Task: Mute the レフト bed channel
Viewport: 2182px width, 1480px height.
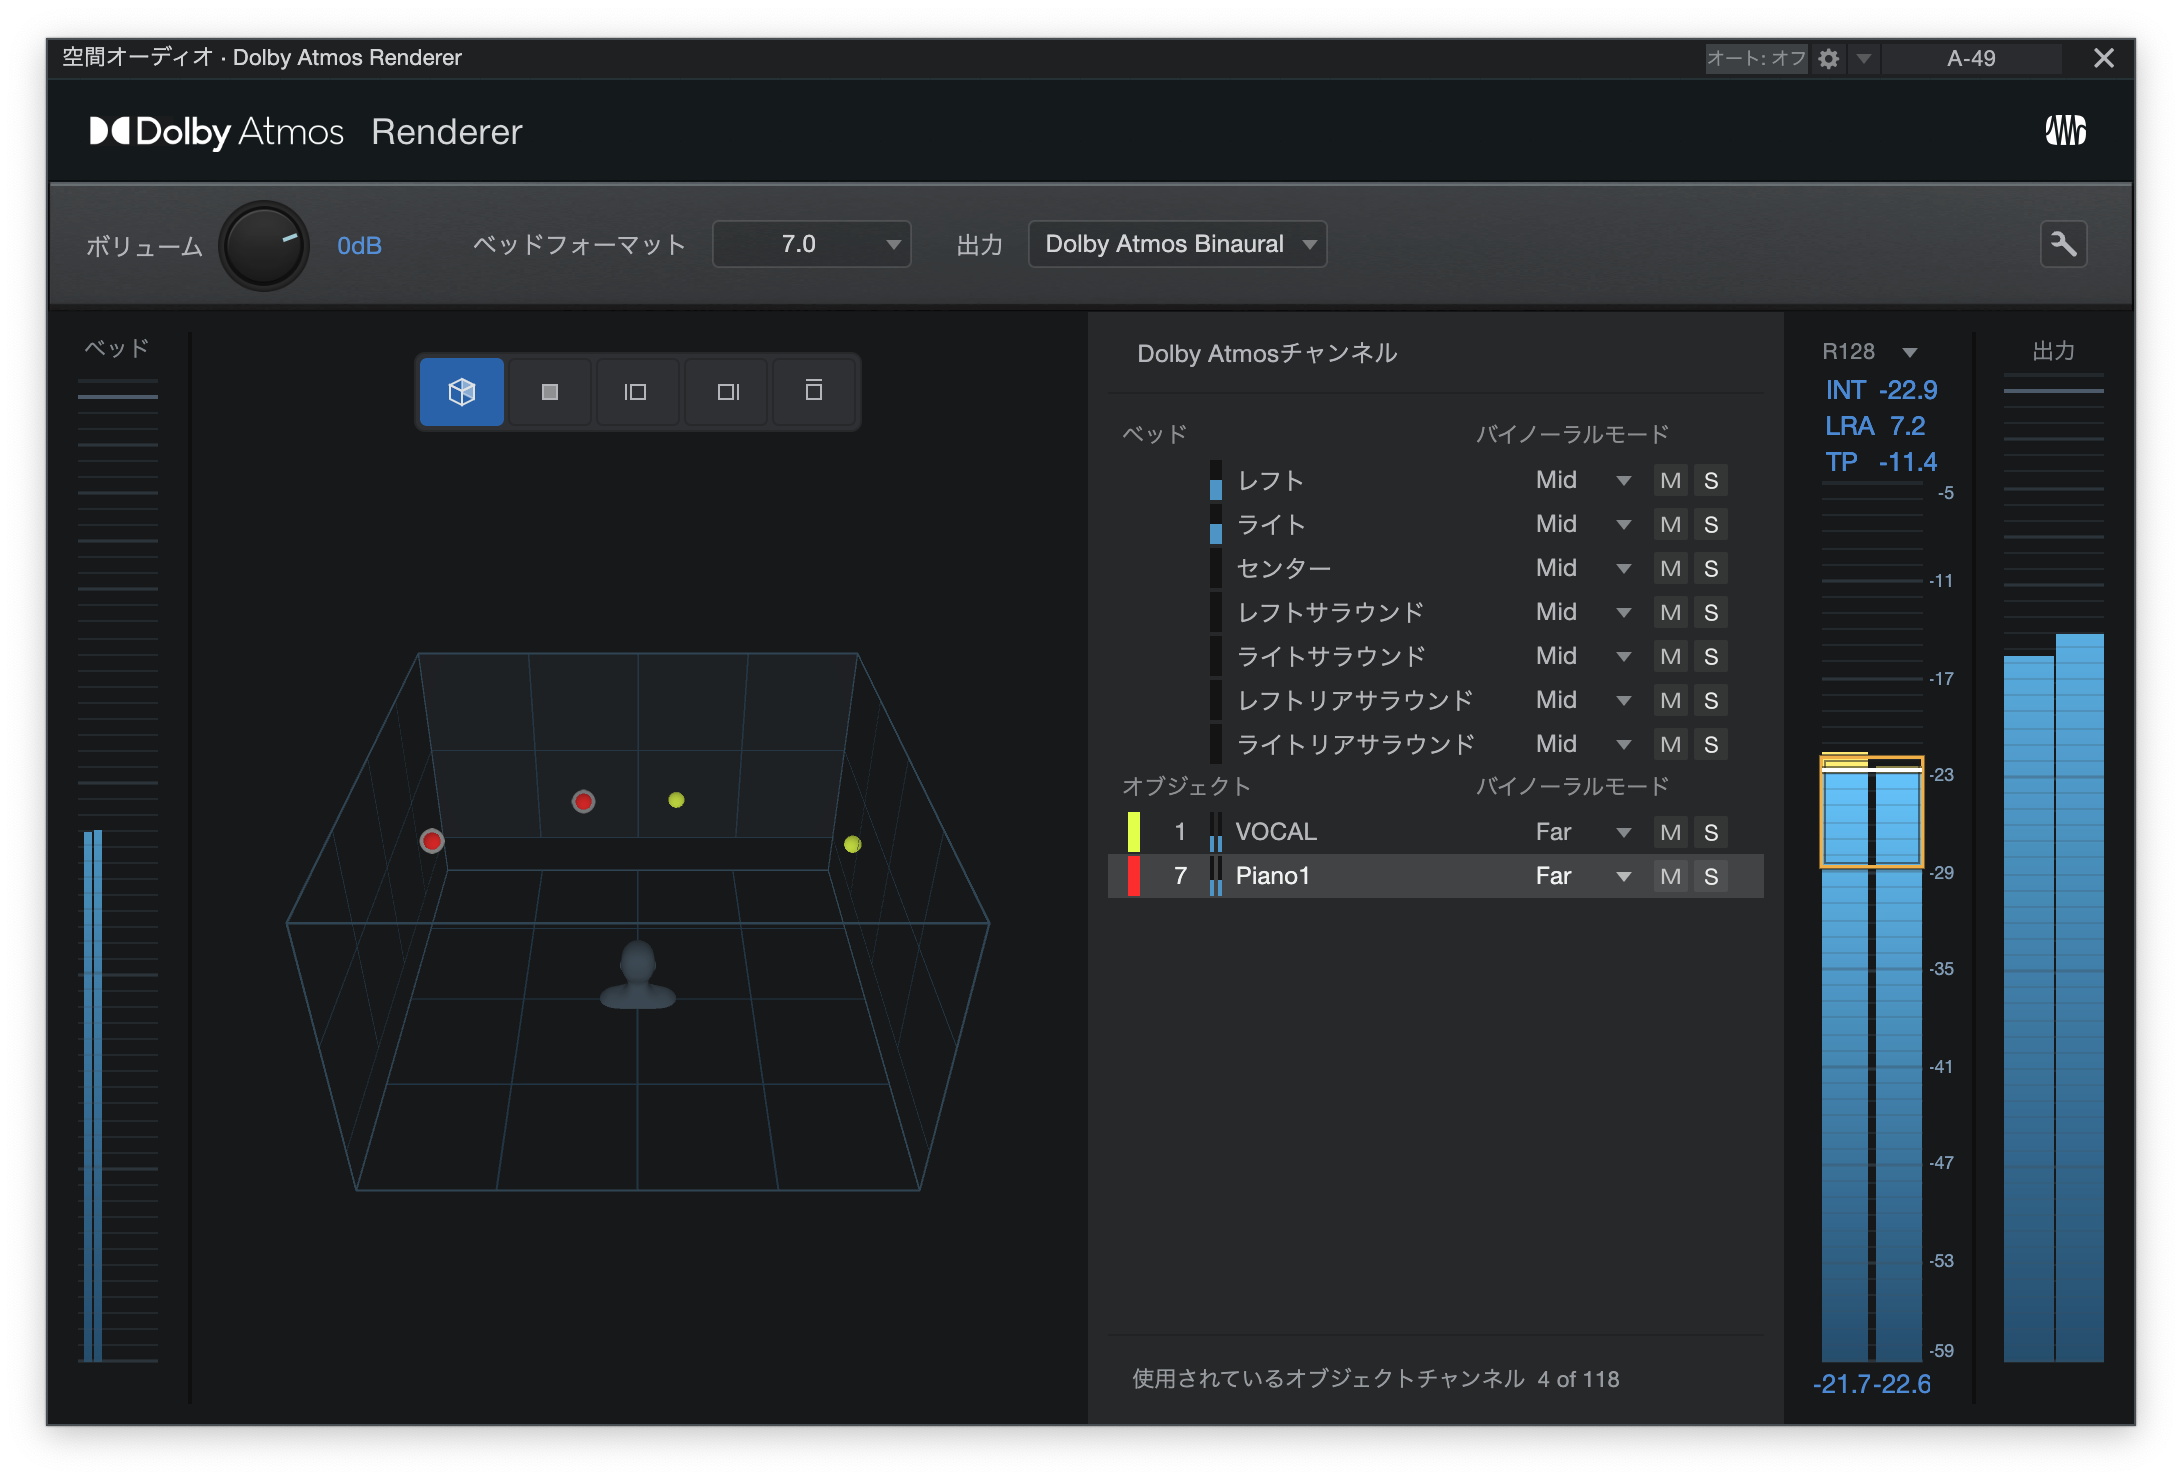Action: click(1670, 481)
